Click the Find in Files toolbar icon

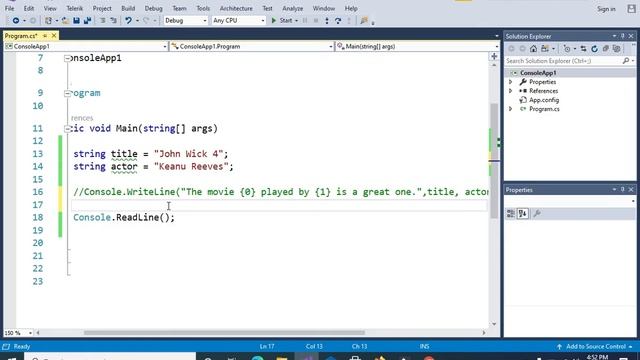point(364,20)
